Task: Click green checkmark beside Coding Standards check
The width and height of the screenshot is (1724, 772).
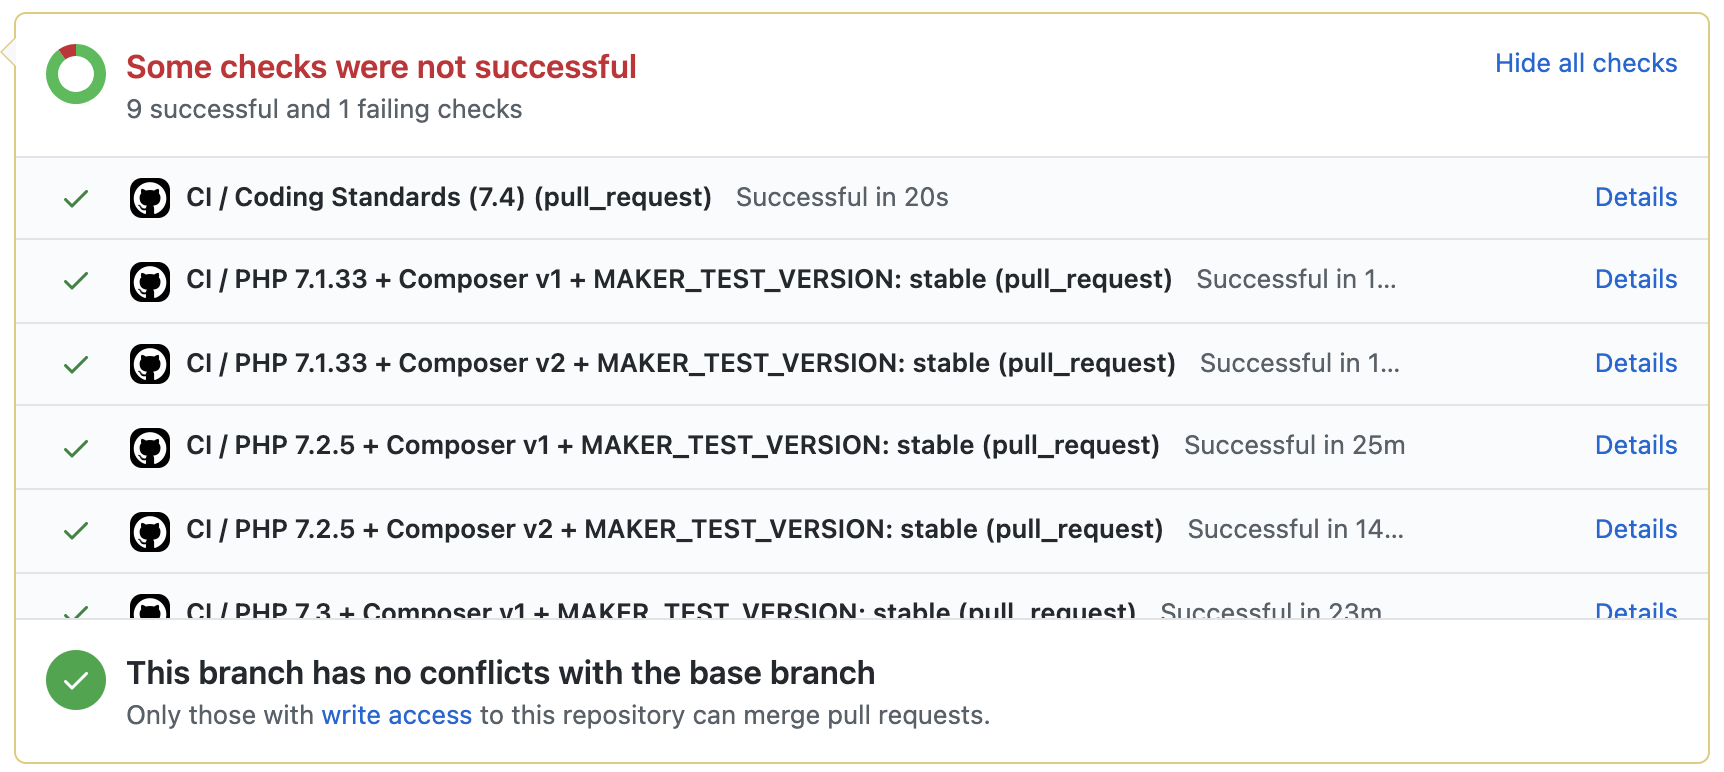Action: coord(76,198)
